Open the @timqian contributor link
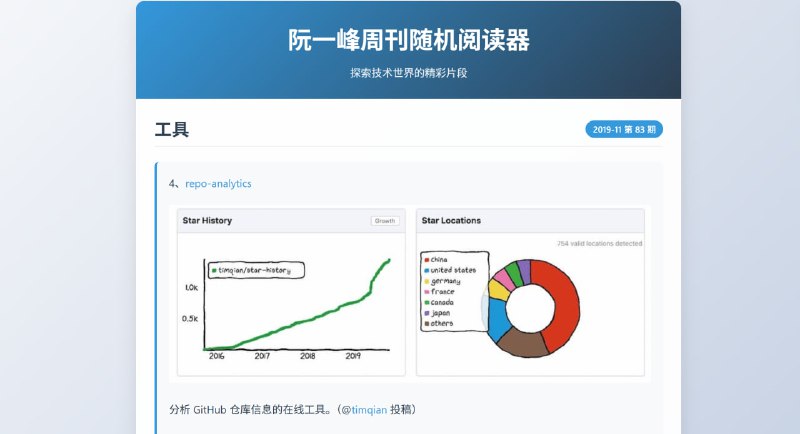Screen dimensions: 800x434 [x=368, y=409]
